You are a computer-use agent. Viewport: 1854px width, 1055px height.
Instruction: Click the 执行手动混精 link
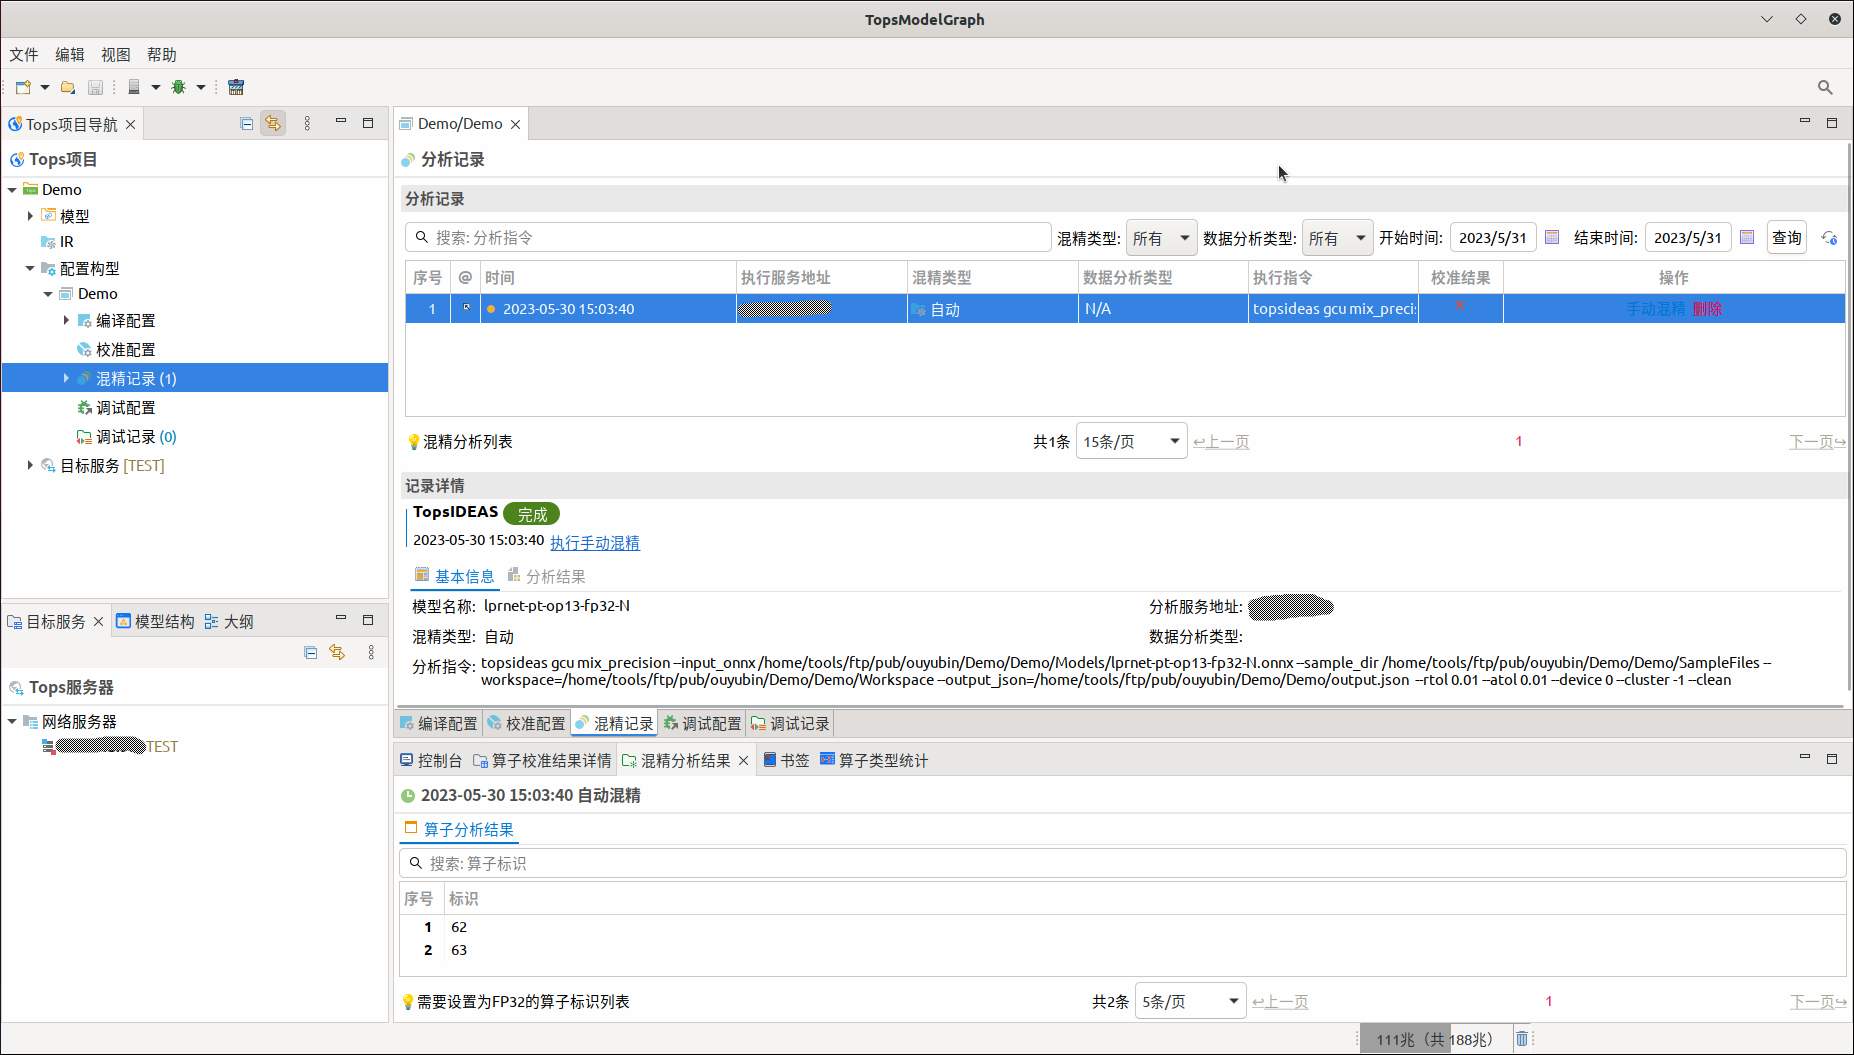[595, 542]
